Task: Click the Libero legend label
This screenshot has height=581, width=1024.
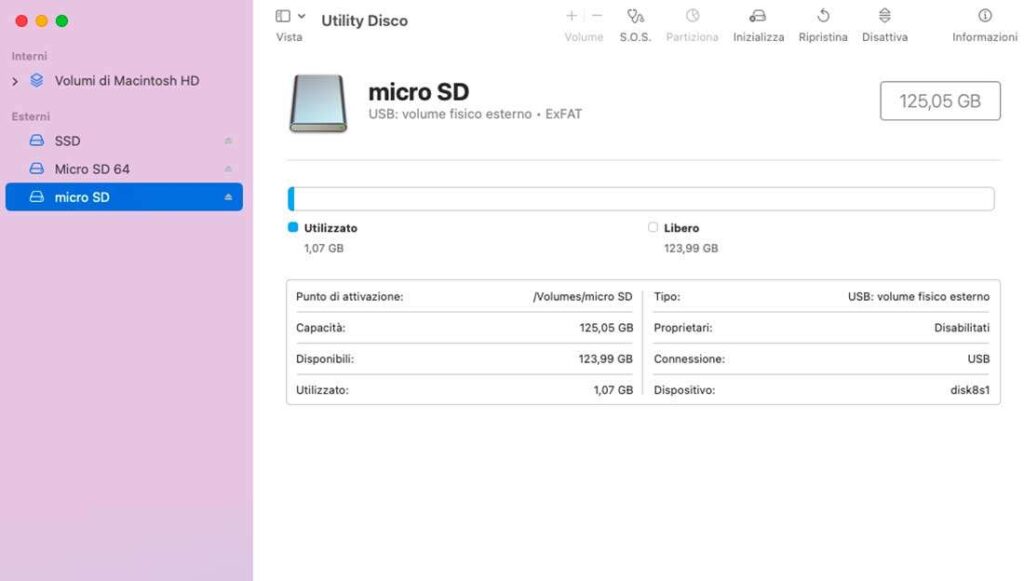Action: click(x=681, y=228)
